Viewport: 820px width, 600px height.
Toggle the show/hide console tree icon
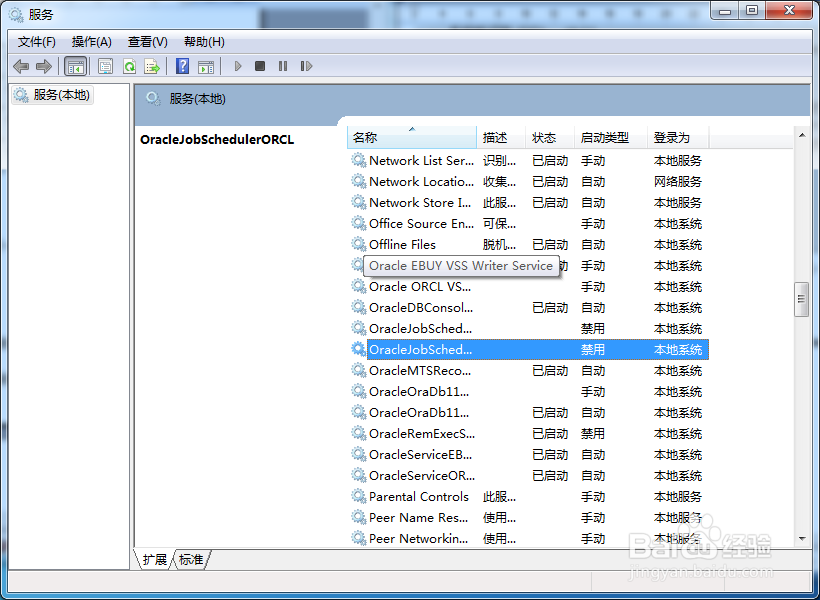coord(75,66)
